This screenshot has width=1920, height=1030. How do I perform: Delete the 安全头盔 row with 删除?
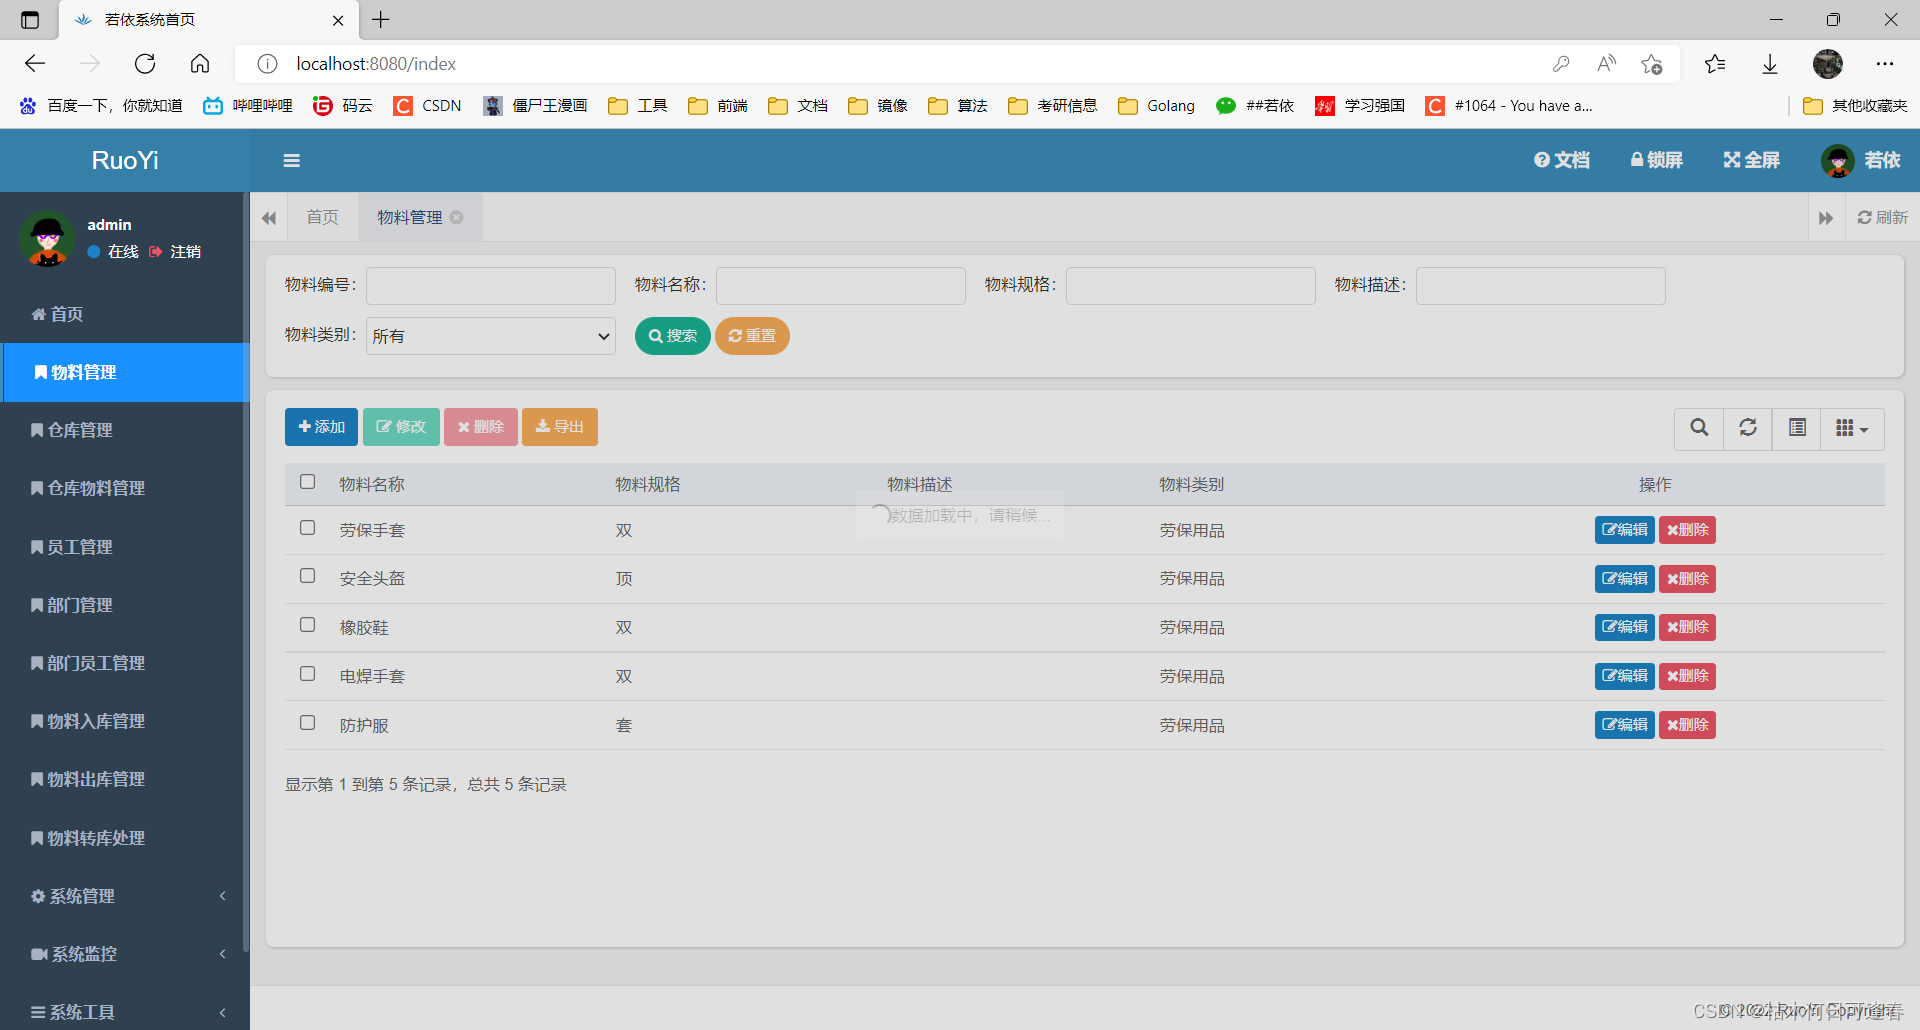coord(1687,579)
